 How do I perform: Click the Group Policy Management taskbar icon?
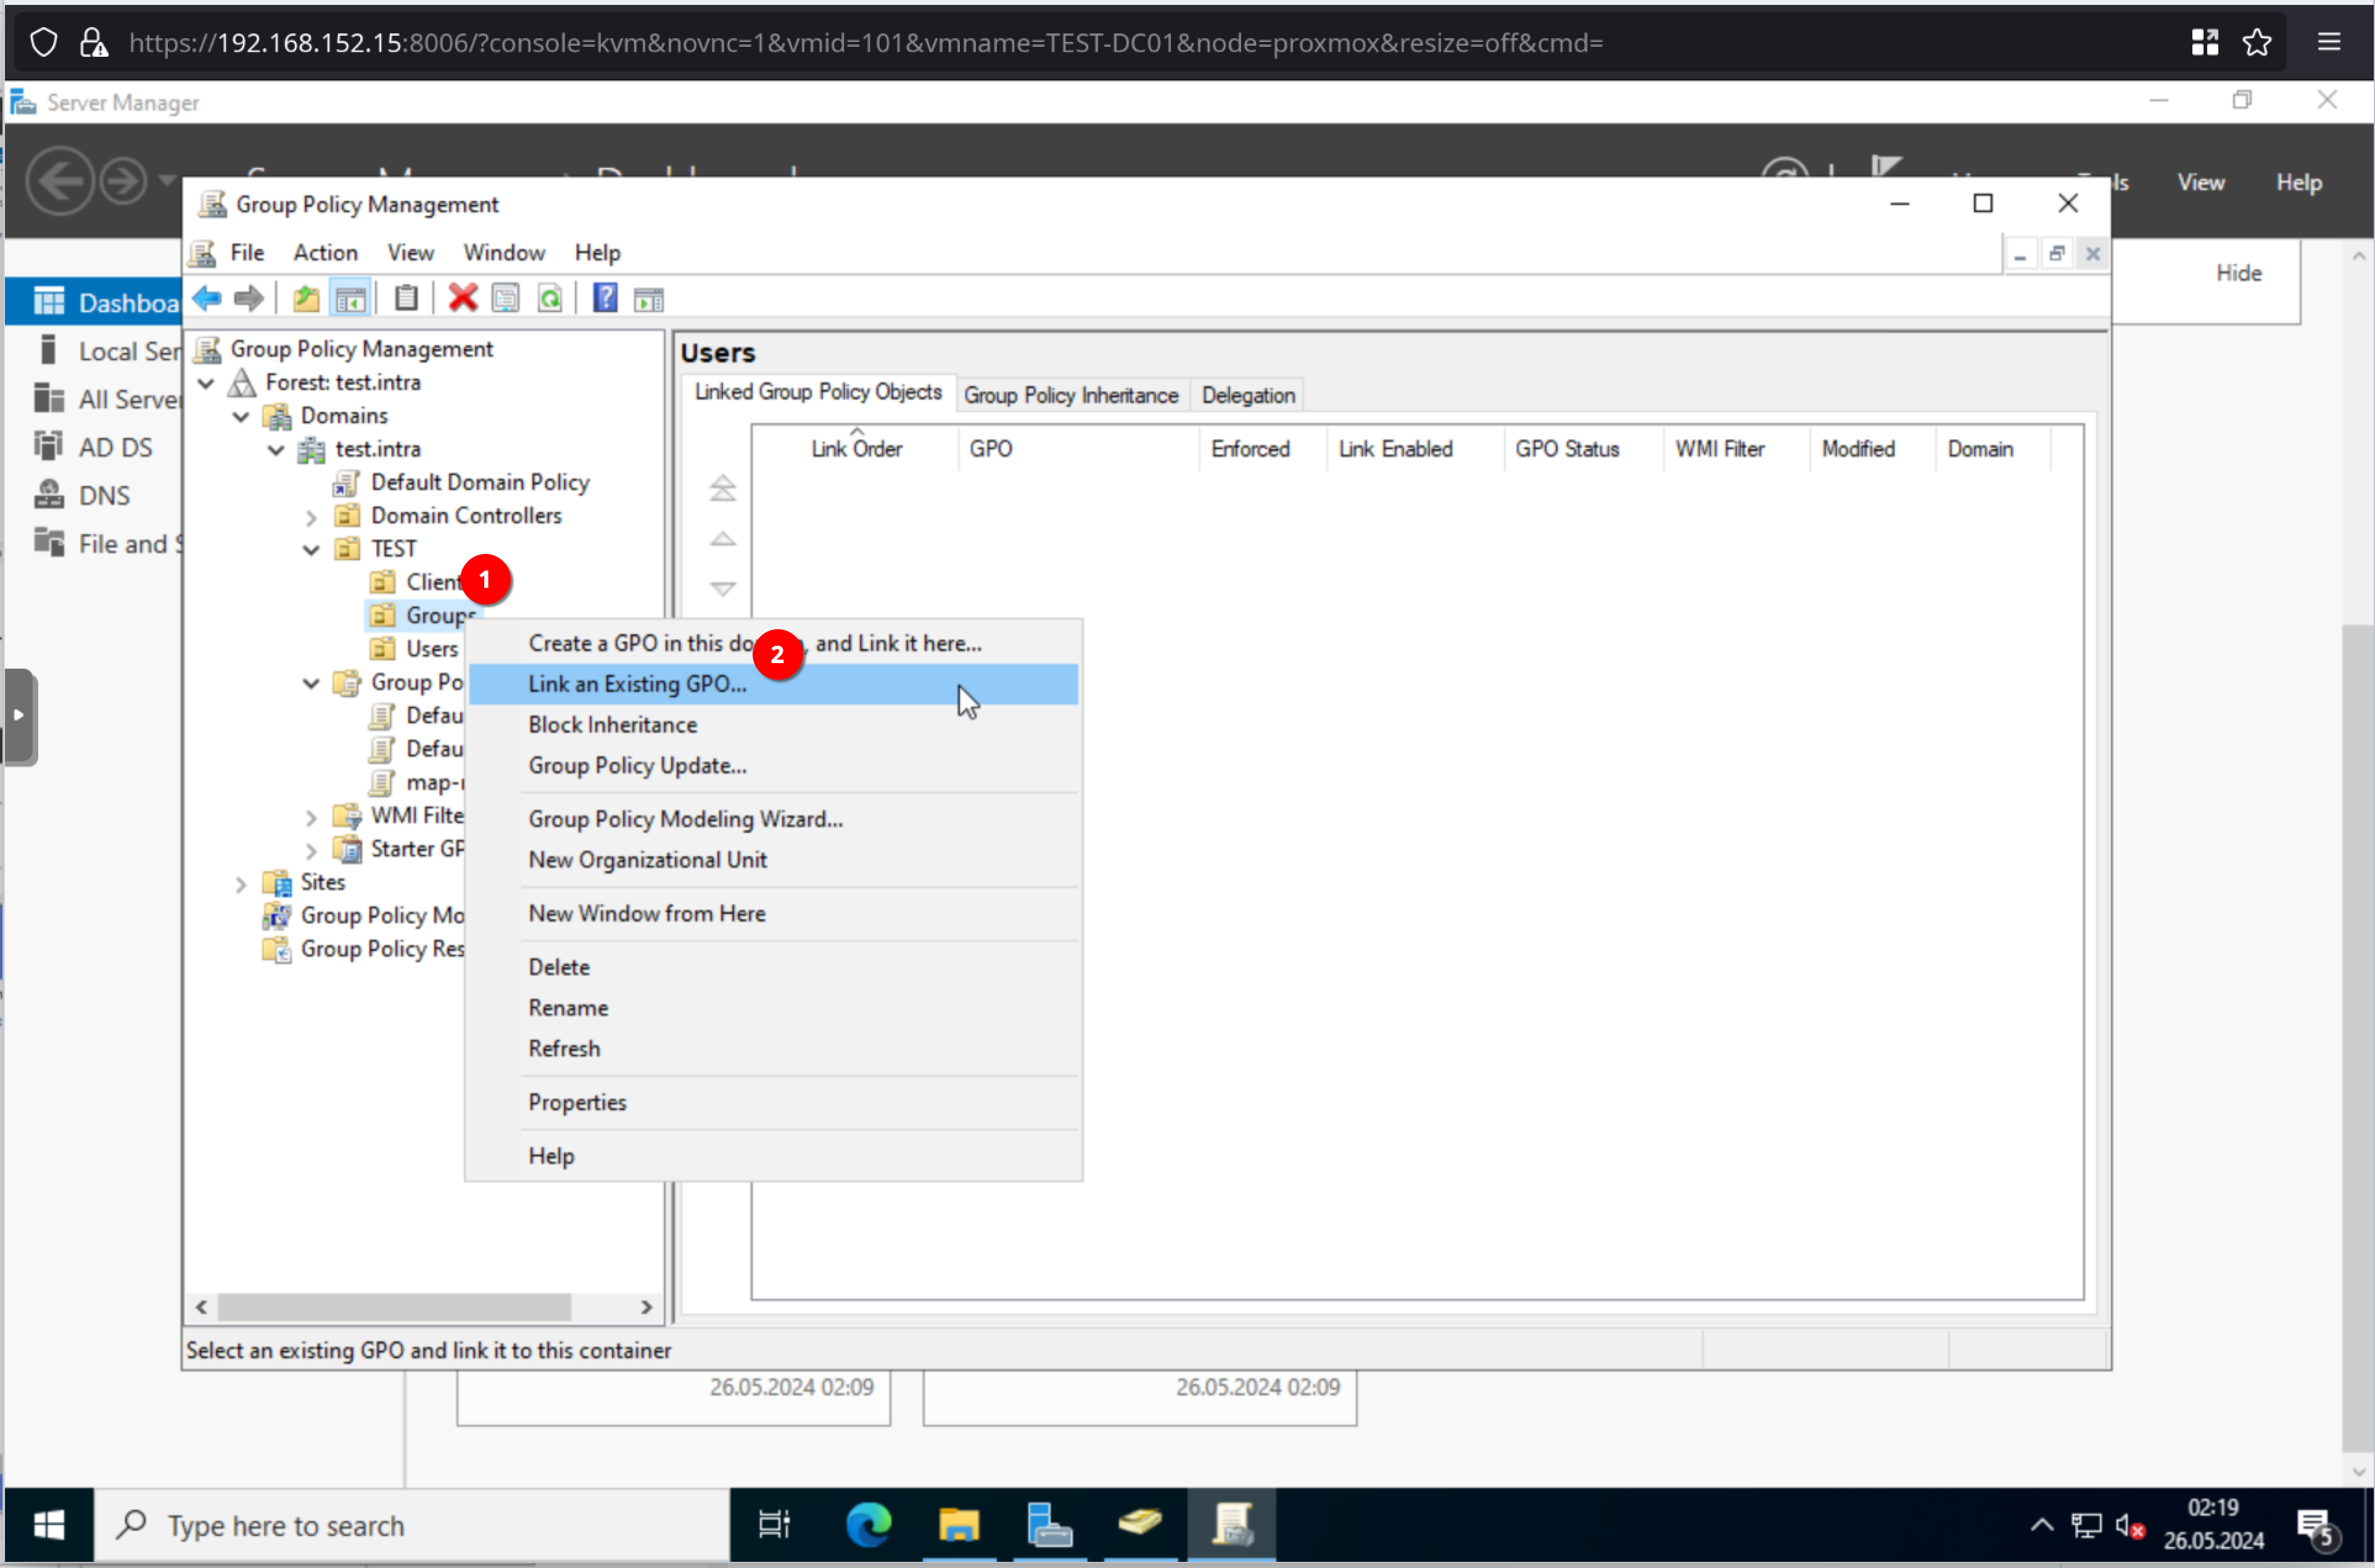coord(1232,1526)
